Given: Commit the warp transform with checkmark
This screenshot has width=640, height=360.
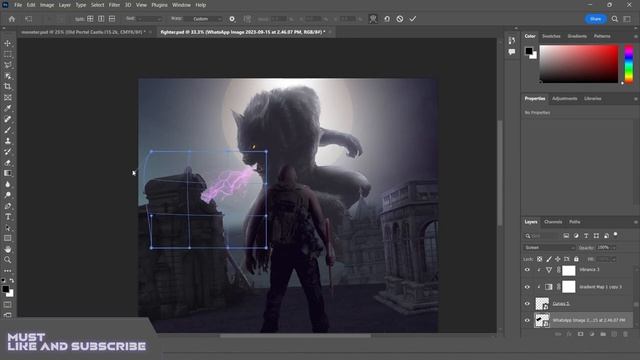Looking at the screenshot, I should click(413, 19).
